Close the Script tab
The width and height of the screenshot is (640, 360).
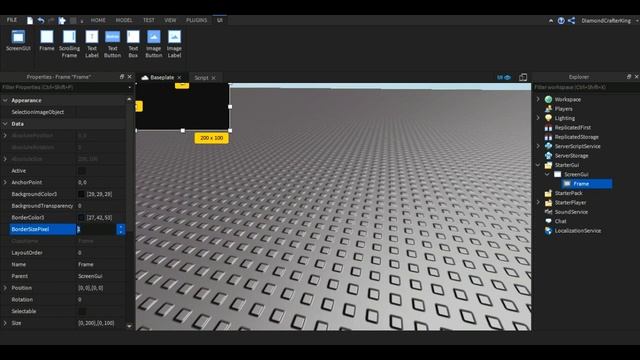pos(213,78)
